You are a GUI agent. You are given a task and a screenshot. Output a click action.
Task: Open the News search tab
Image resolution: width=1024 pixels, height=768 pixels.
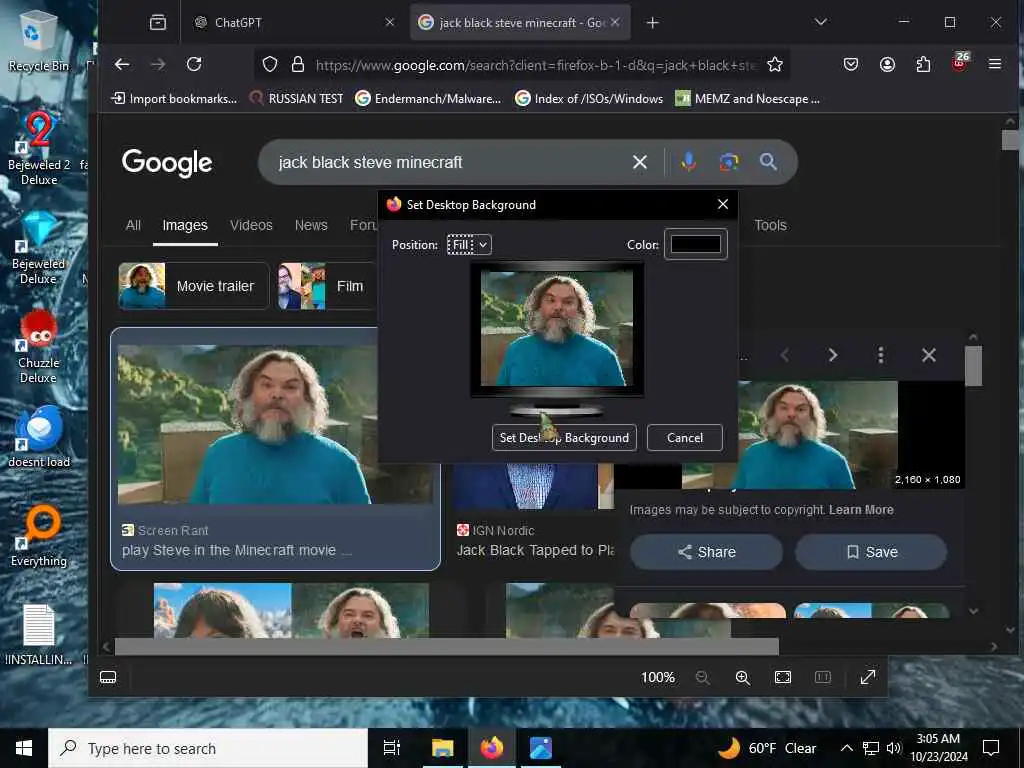tap(311, 225)
